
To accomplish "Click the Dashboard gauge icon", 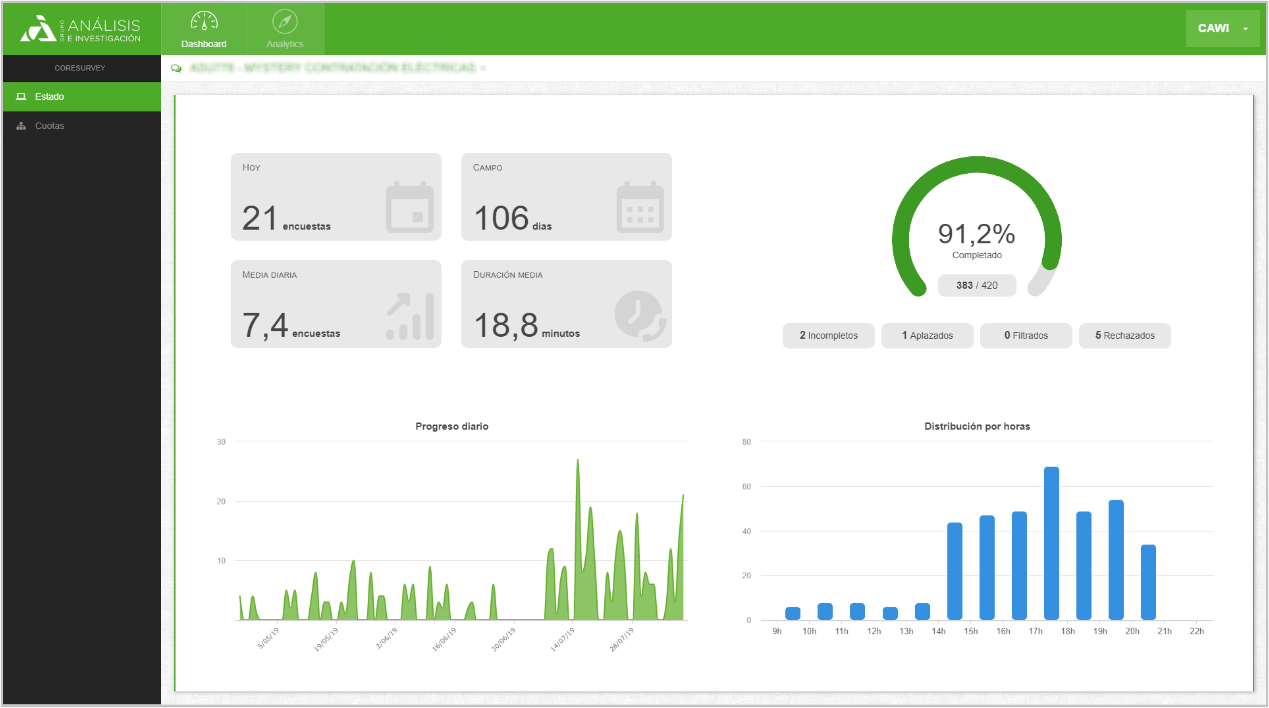I will (x=203, y=22).
